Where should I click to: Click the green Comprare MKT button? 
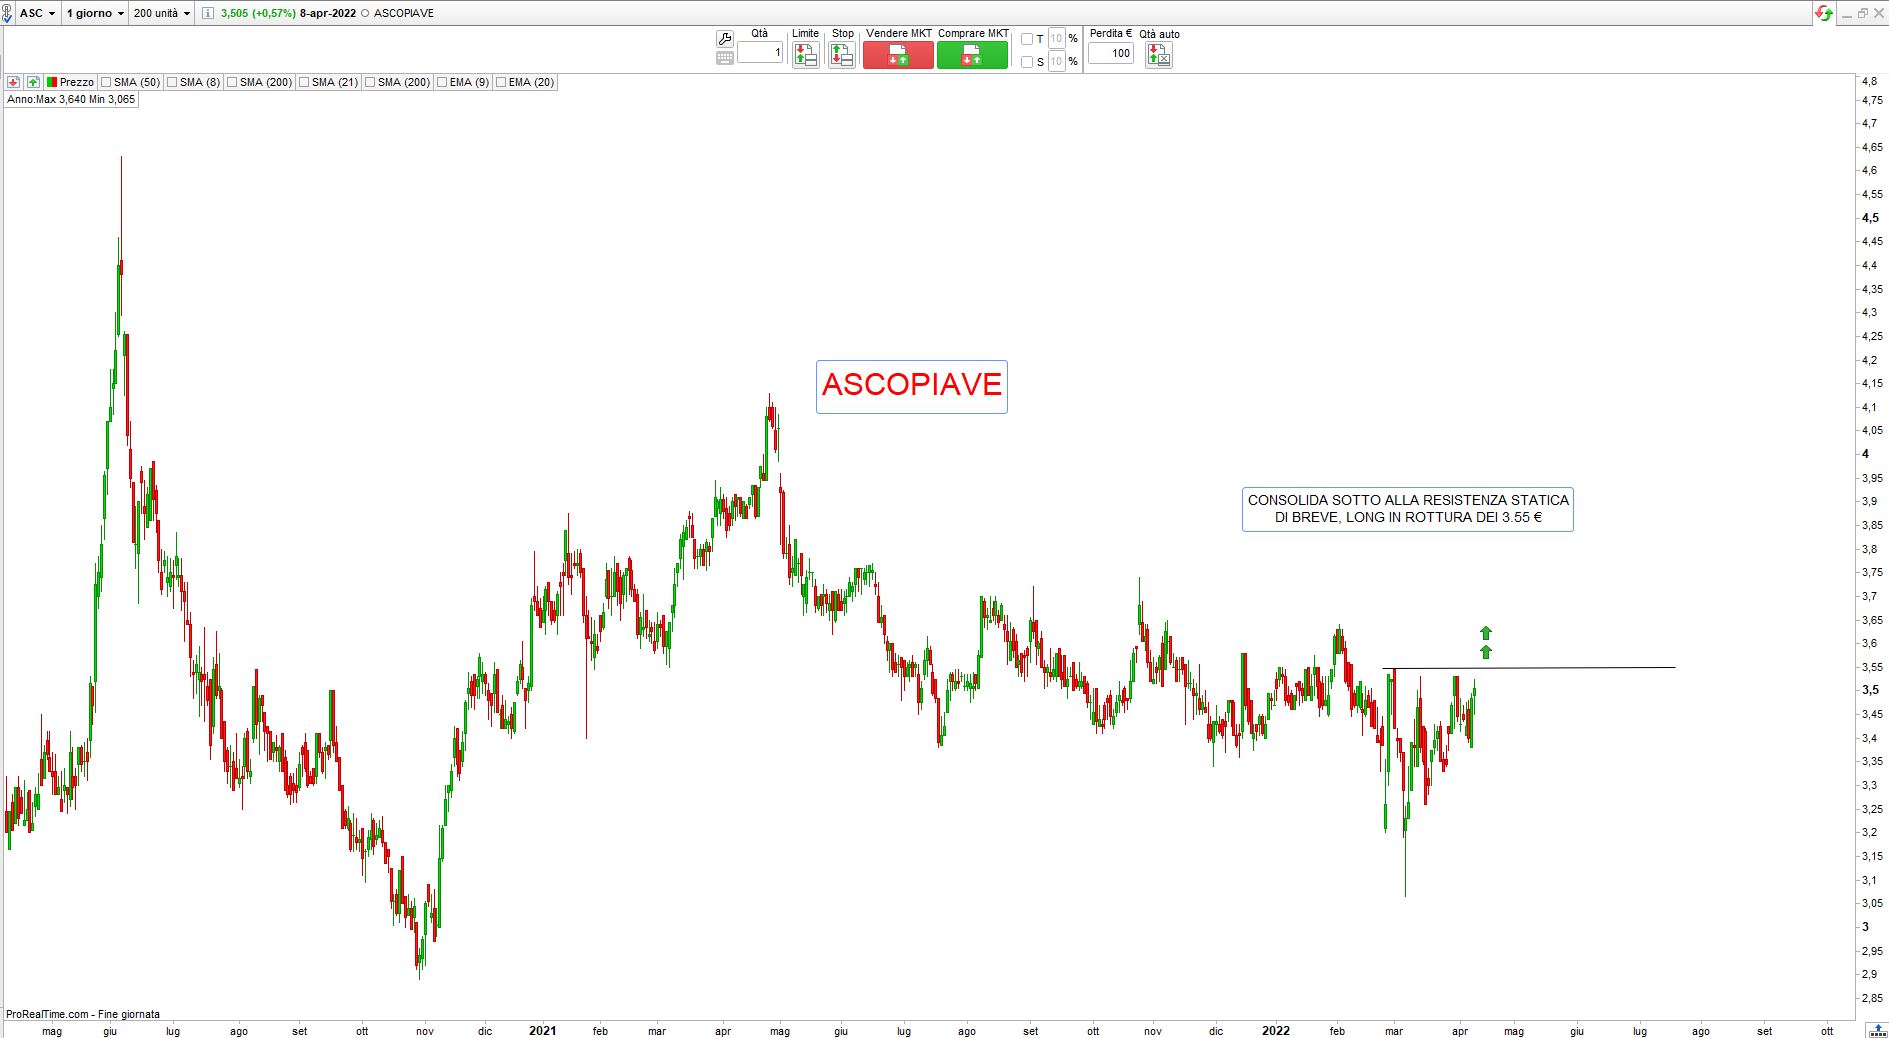point(972,55)
